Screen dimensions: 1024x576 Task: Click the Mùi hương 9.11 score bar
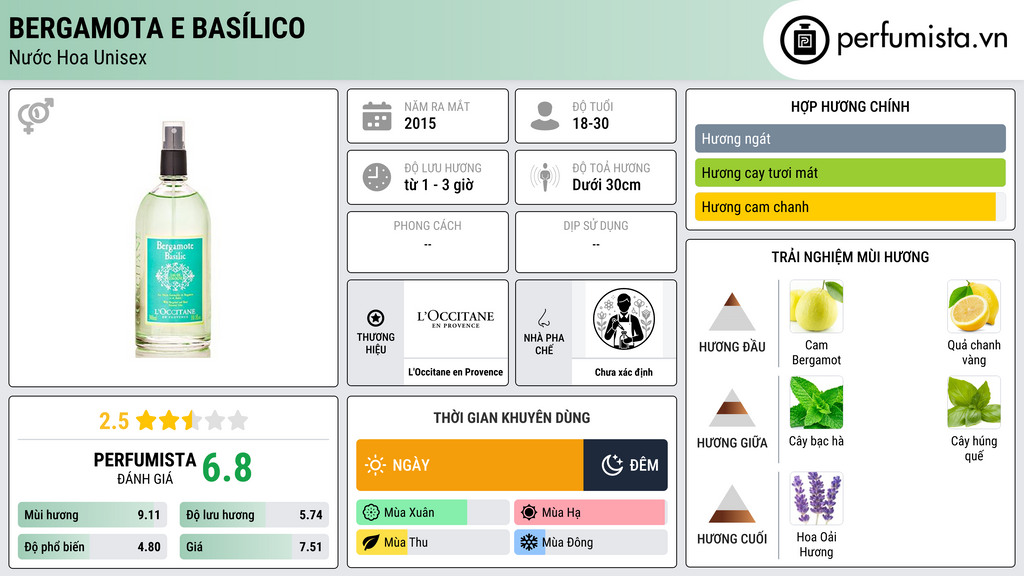[92, 515]
